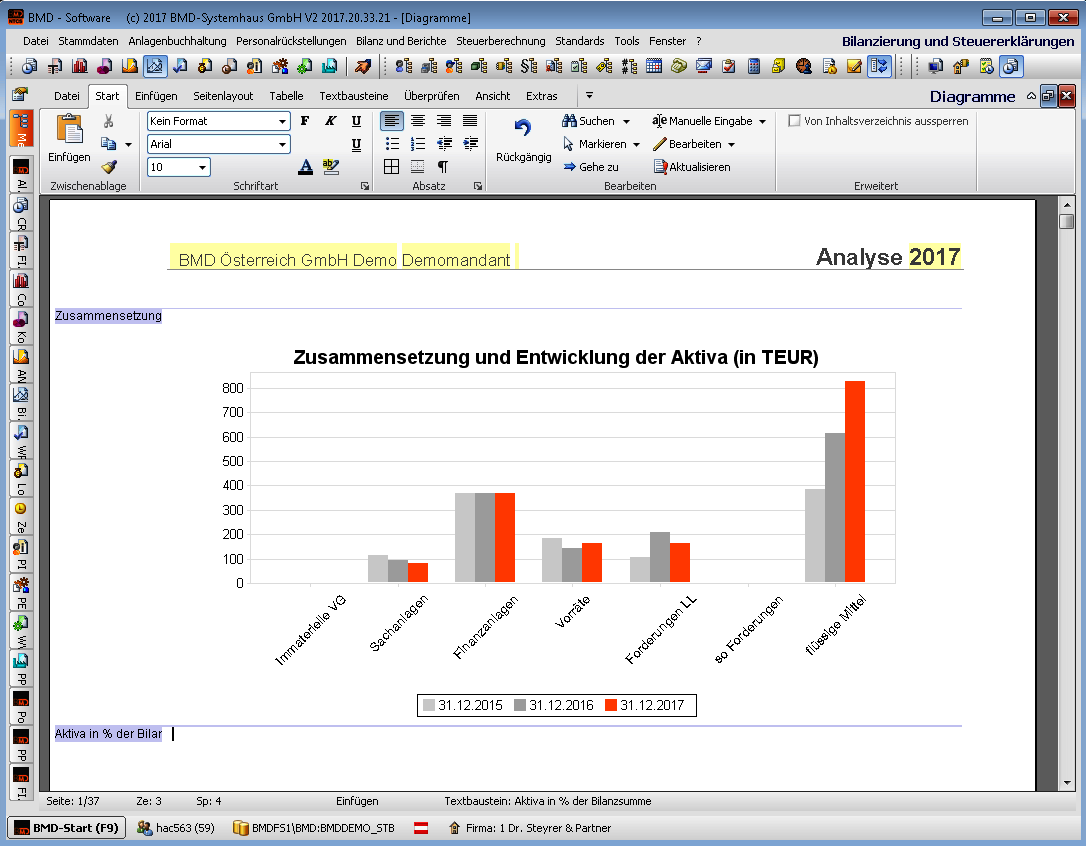Image resolution: width=1086 pixels, height=846 pixels.
Task: Click the Gehe zu button
Action: tap(591, 167)
